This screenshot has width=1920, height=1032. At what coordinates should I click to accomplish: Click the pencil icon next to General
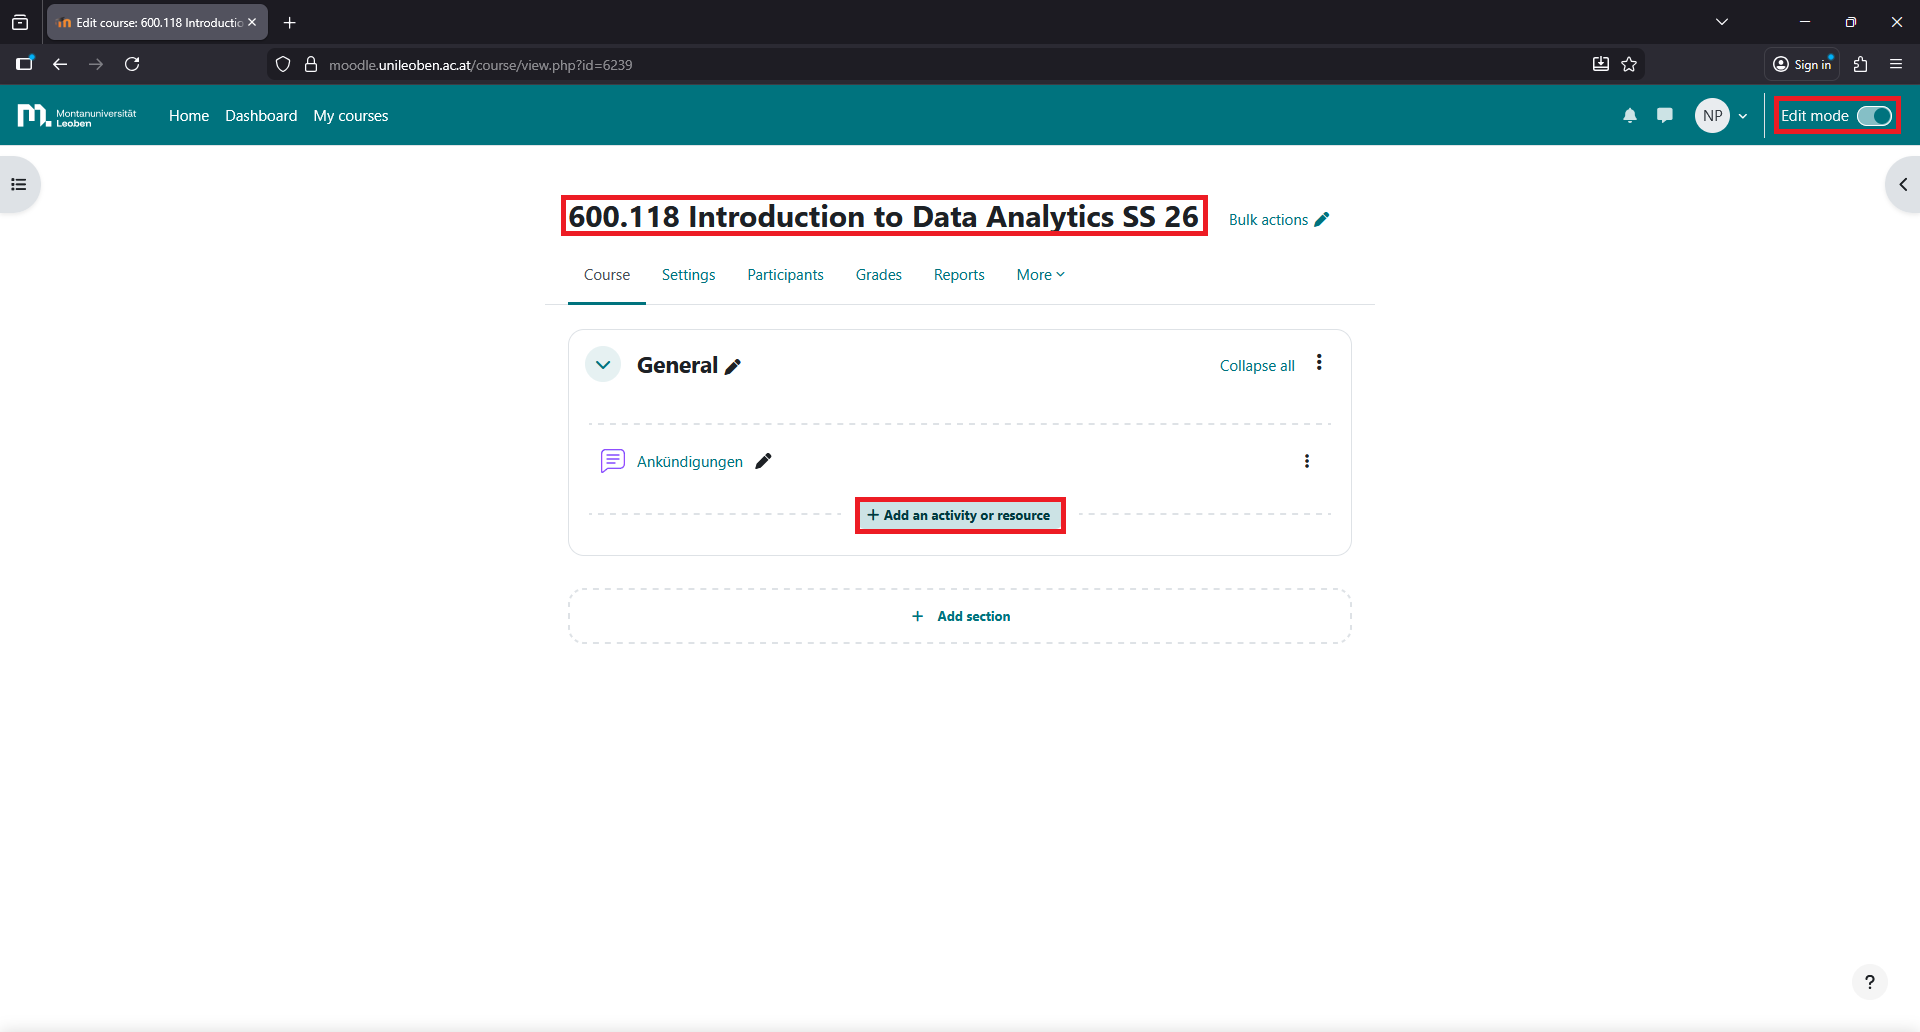(x=733, y=367)
